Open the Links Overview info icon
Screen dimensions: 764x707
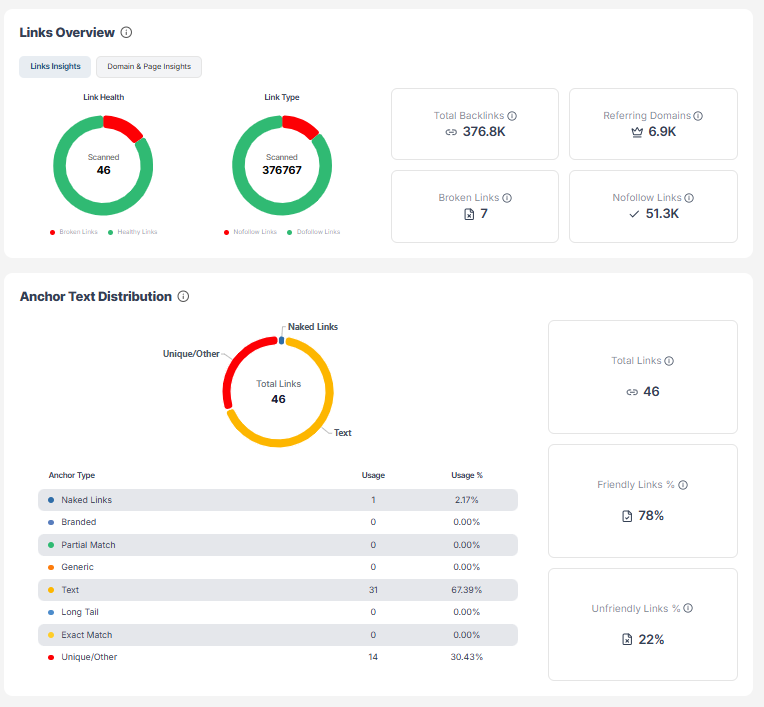126,33
